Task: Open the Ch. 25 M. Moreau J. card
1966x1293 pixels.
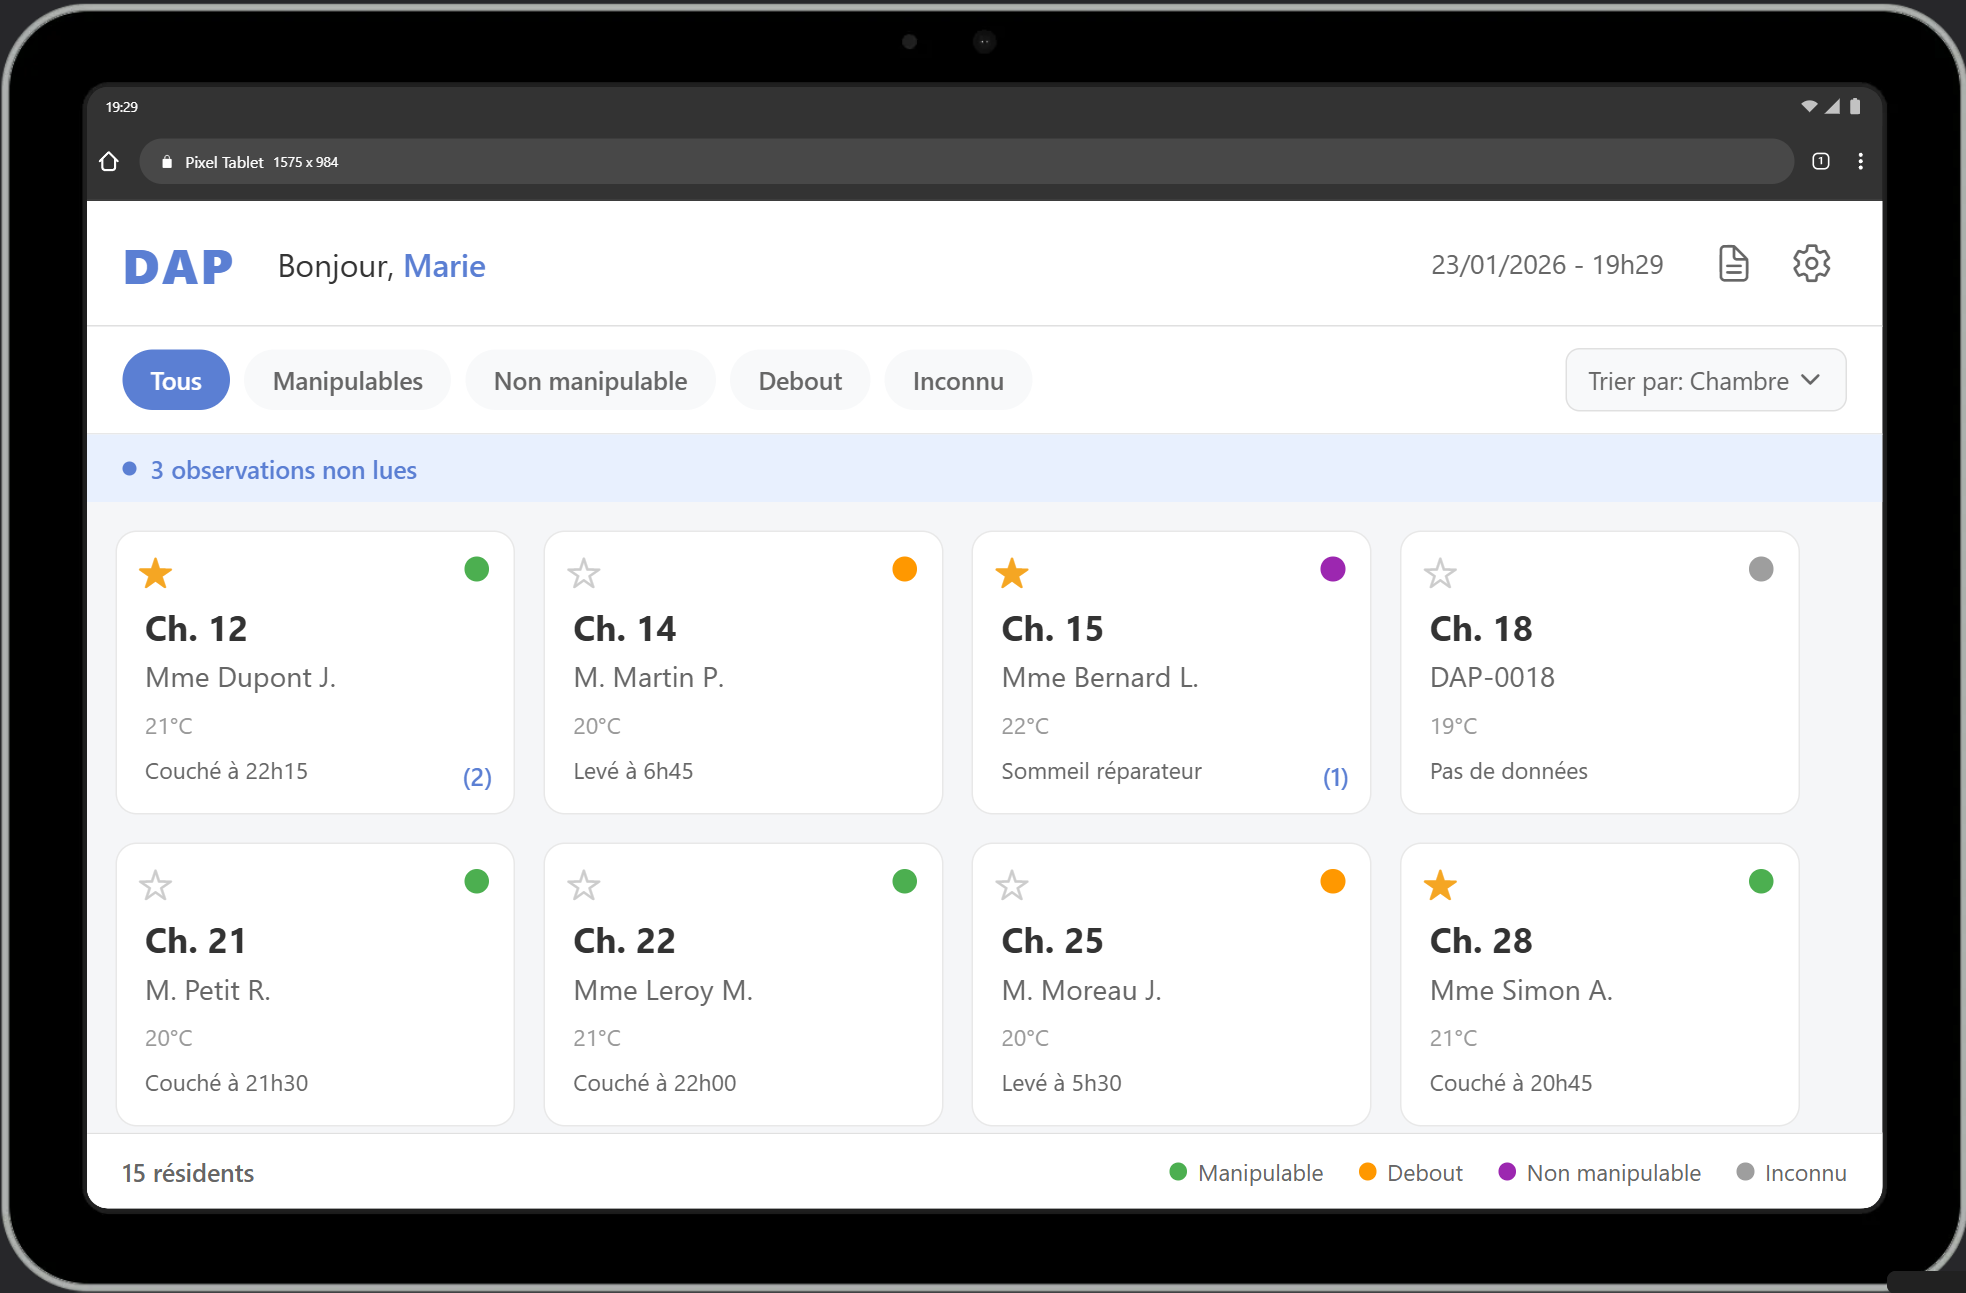Action: coord(1170,985)
